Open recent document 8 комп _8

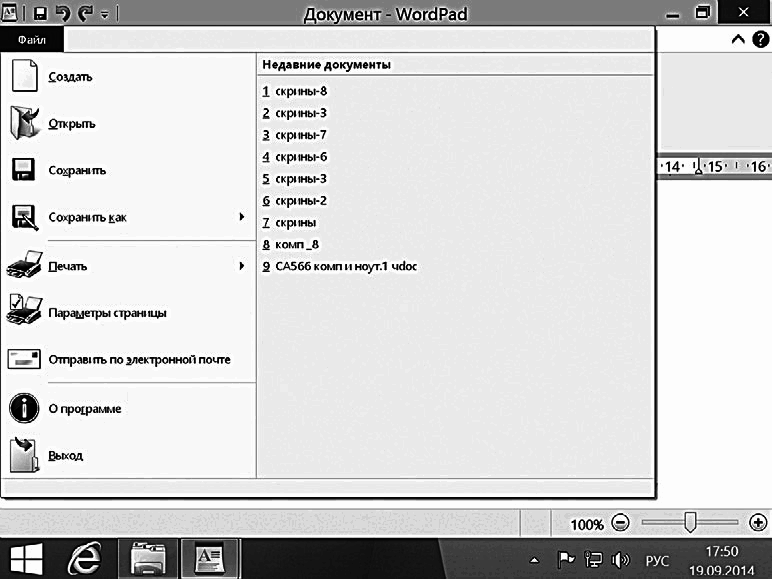click(290, 245)
